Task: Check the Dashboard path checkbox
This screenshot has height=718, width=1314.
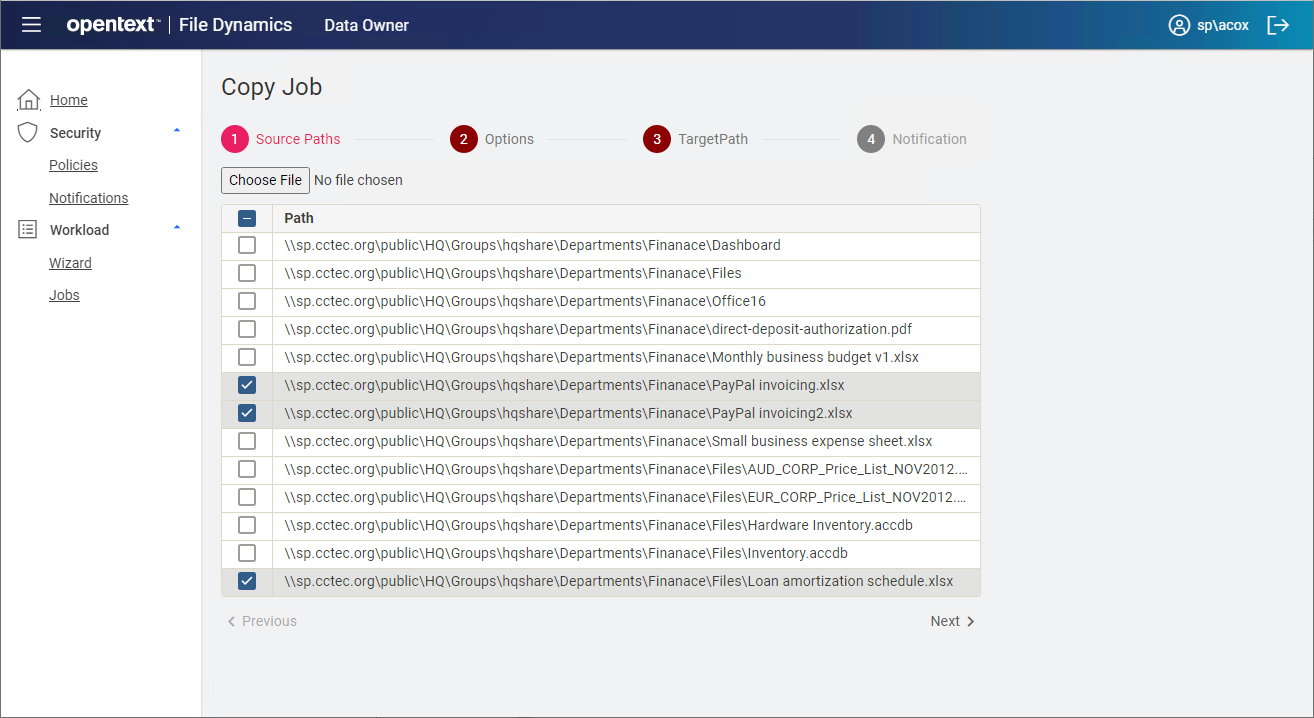Action: coord(247,245)
